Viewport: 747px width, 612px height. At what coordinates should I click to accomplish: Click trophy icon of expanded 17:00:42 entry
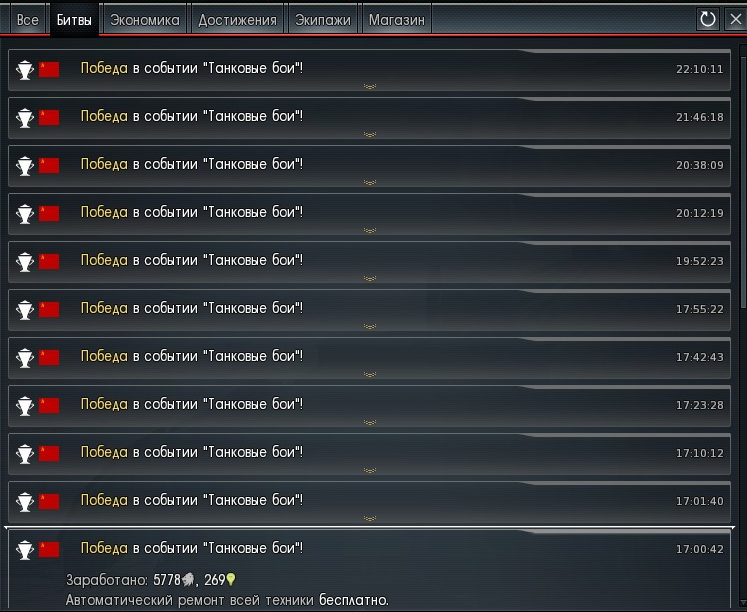coord(25,550)
